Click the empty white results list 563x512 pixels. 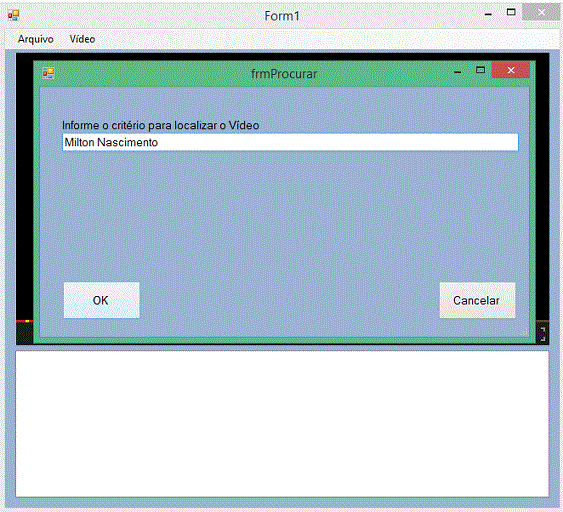(282, 424)
